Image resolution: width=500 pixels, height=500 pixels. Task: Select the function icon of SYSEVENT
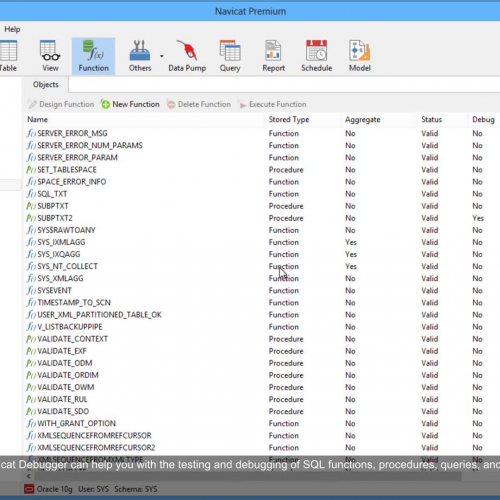(x=31, y=290)
